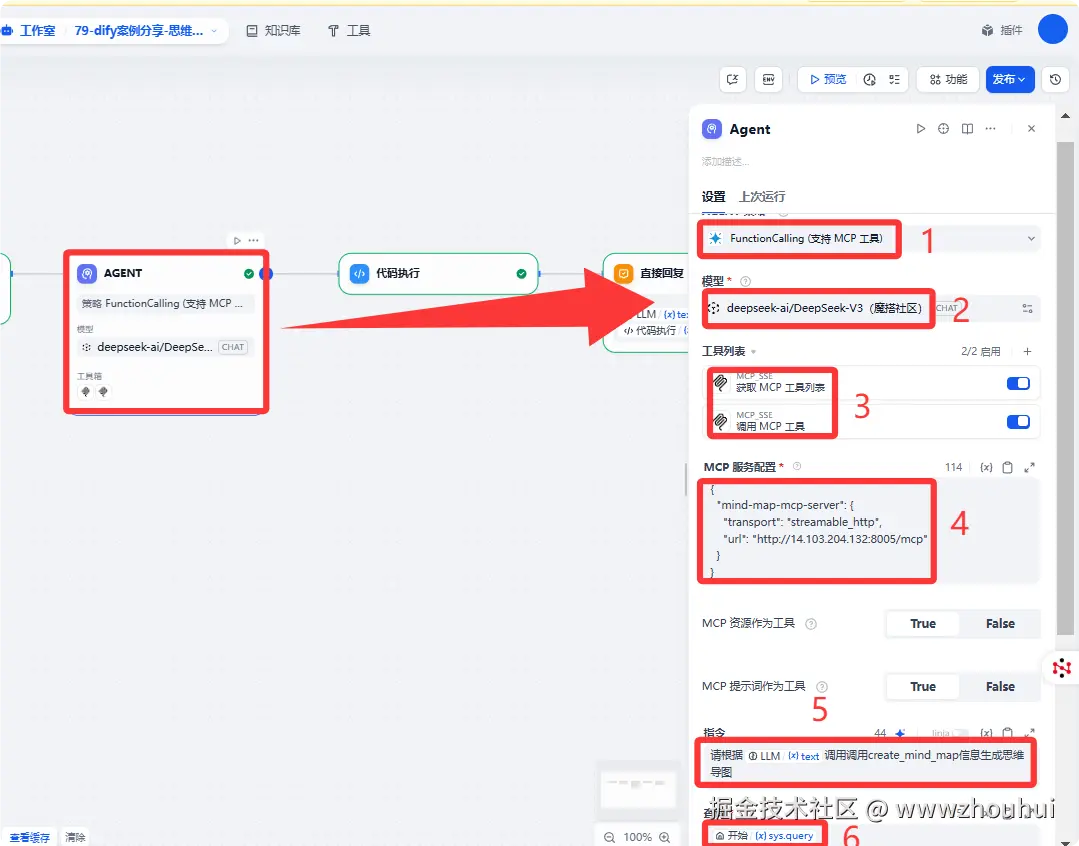
Task: Open the help book icon in Agent panel
Action: click(x=967, y=129)
